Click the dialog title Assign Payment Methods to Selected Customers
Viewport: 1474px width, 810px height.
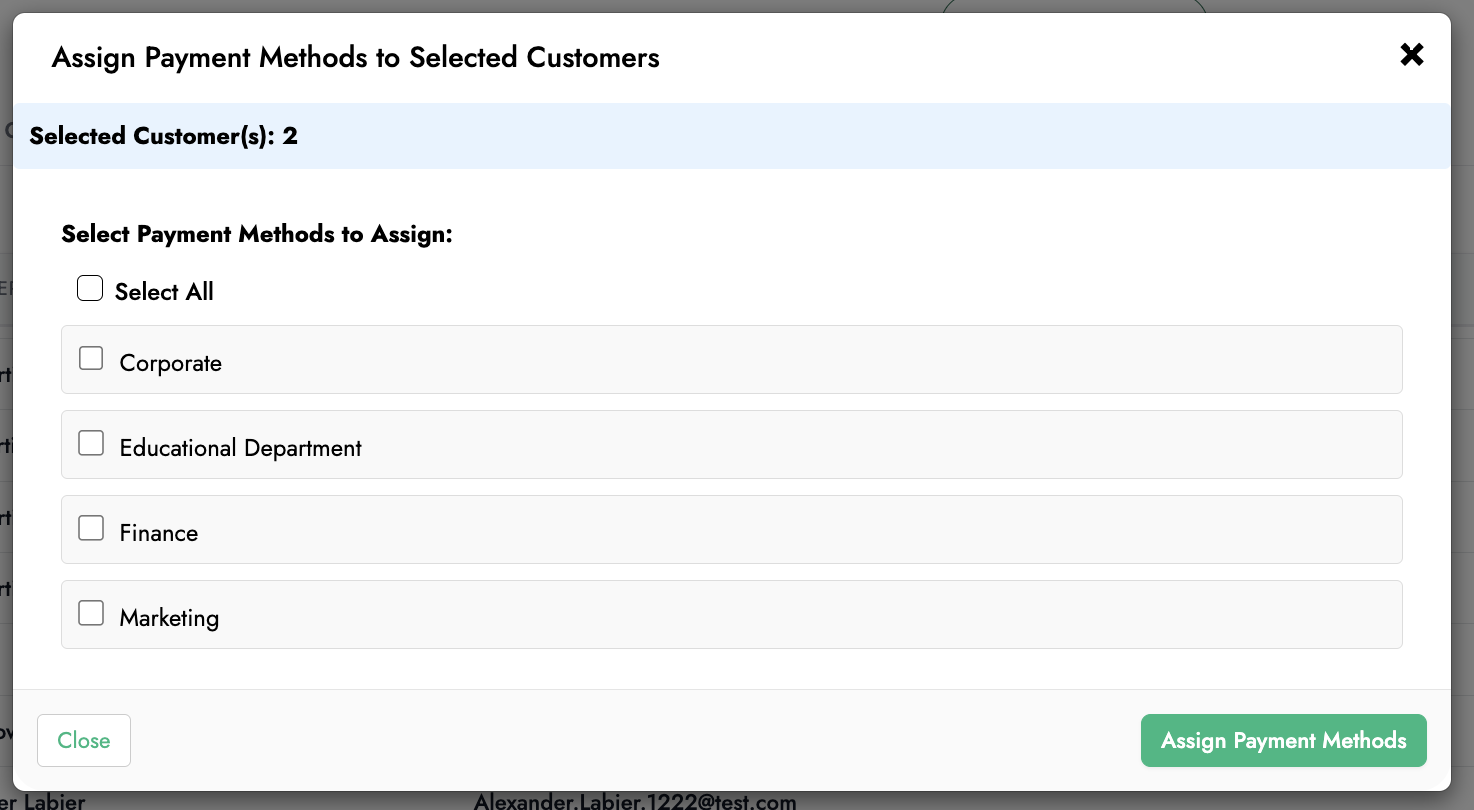[x=355, y=58]
